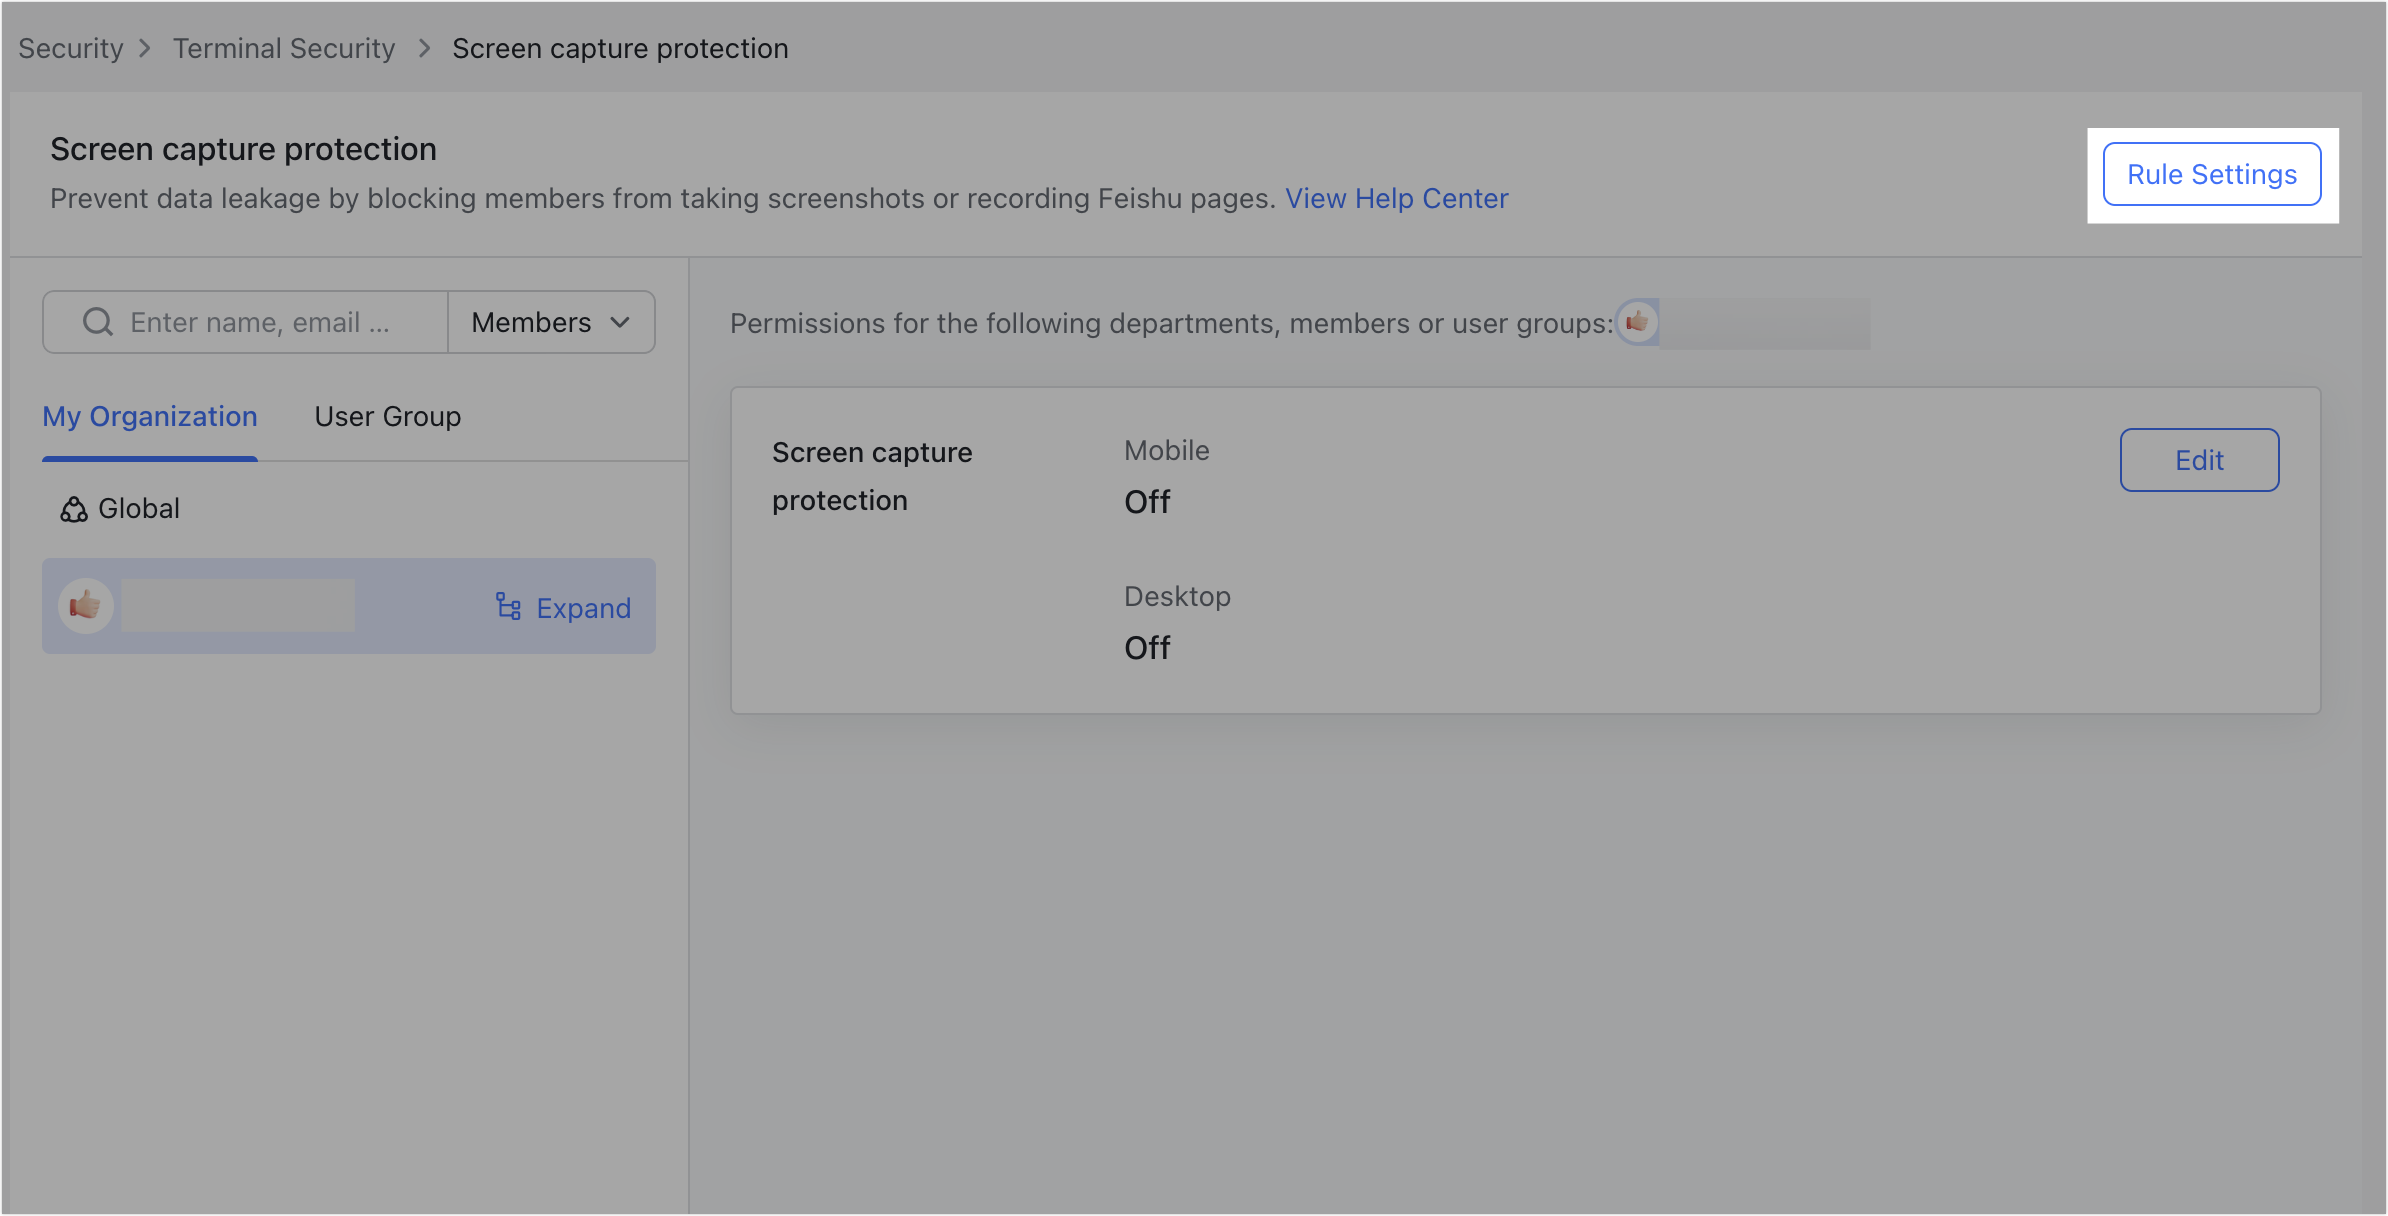Click the Mobile Off status value
This screenshot has width=2388, height=1216.
[1147, 502]
